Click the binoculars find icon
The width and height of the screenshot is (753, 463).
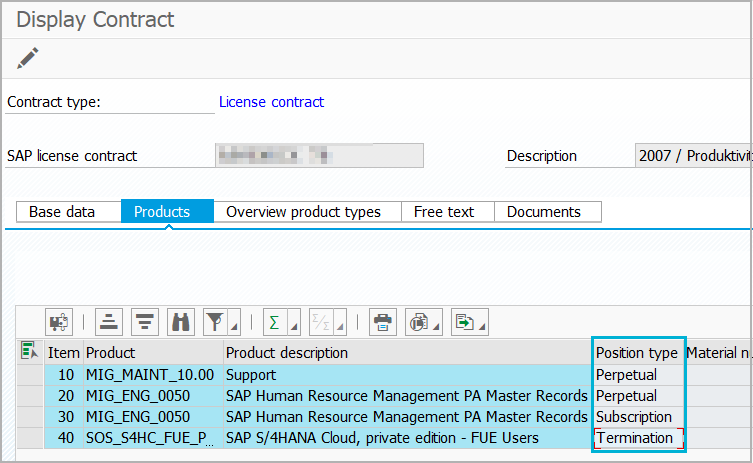(181, 322)
